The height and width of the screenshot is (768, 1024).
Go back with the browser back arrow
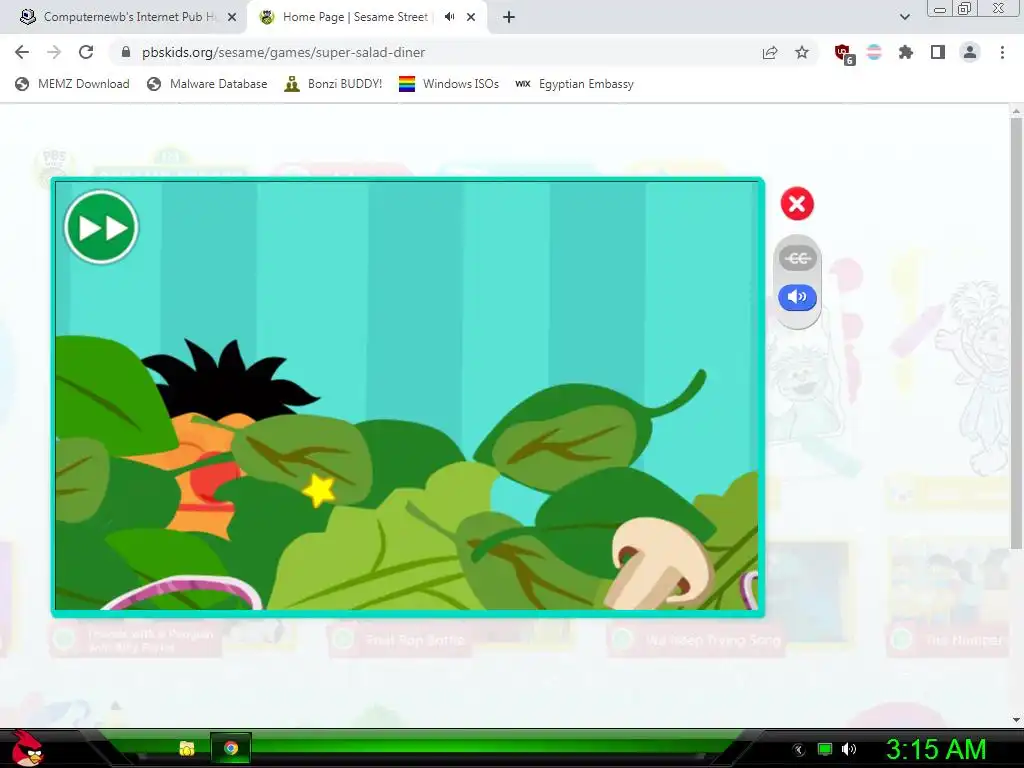click(22, 52)
